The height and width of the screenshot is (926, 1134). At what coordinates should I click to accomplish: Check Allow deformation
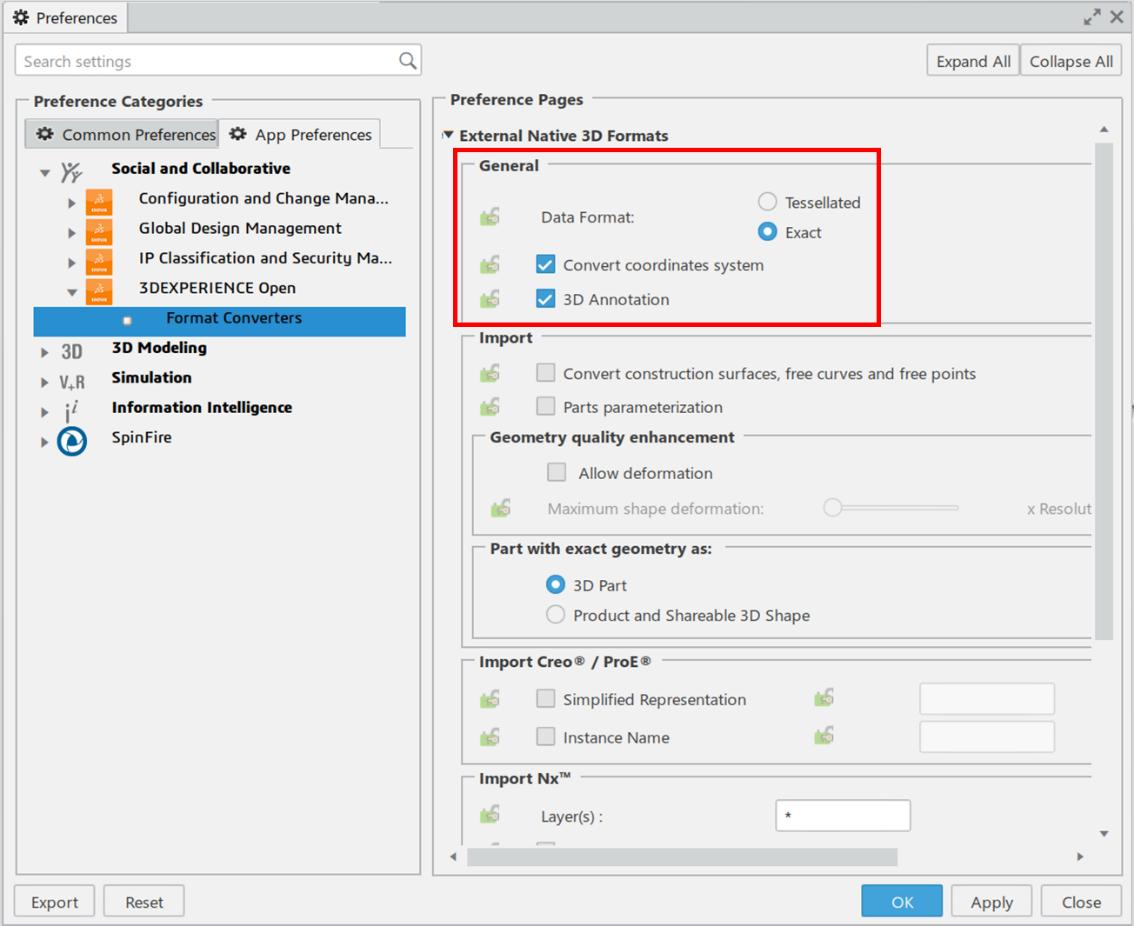pos(556,472)
